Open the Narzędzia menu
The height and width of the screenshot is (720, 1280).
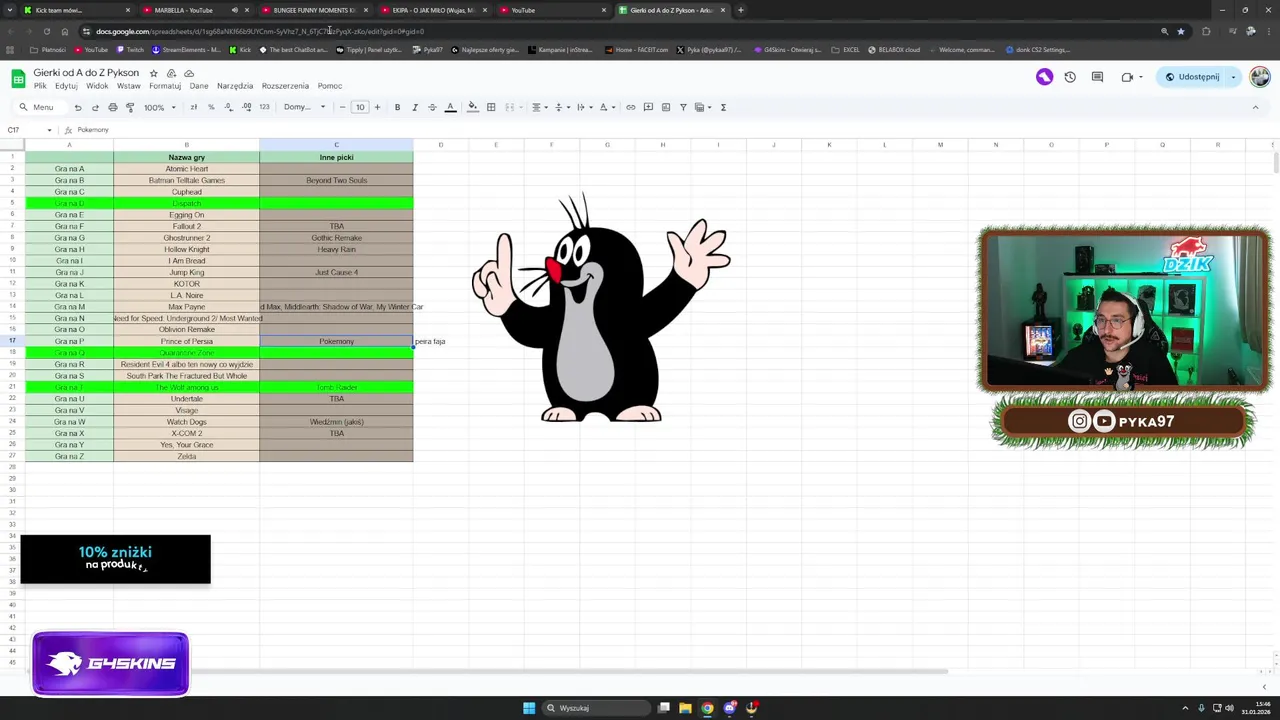click(235, 86)
